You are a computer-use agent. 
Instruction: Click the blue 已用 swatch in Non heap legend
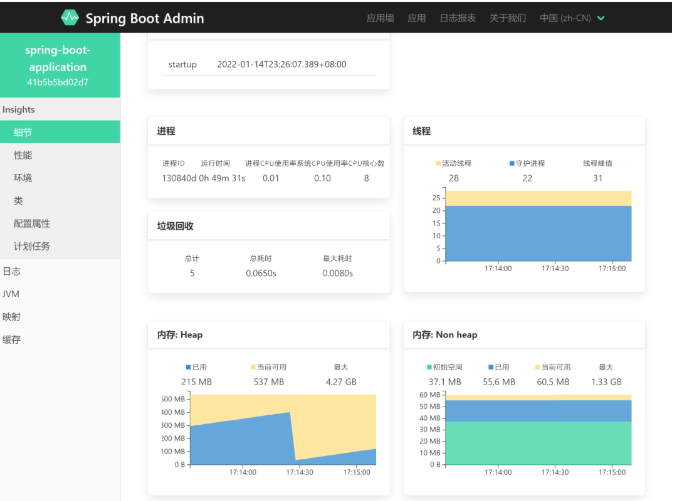pyautogui.click(x=491, y=367)
